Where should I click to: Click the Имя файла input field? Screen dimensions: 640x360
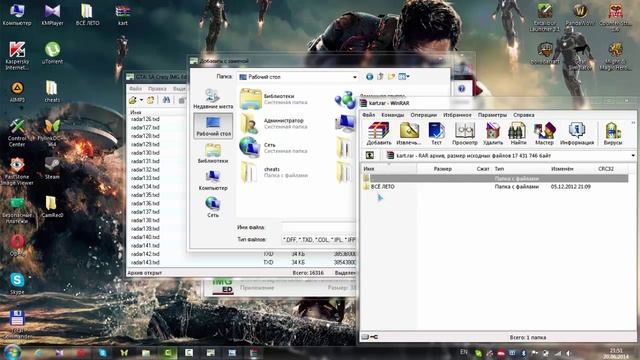point(319,227)
